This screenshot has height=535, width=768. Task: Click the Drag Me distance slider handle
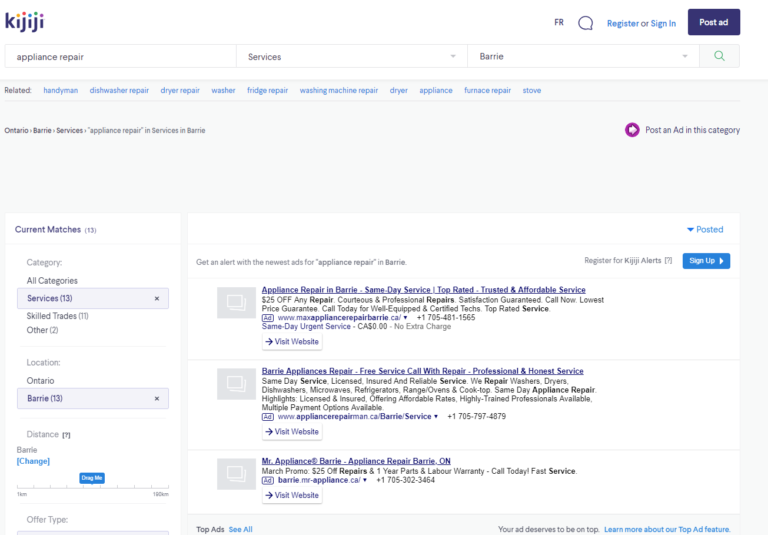pos(92,478)
